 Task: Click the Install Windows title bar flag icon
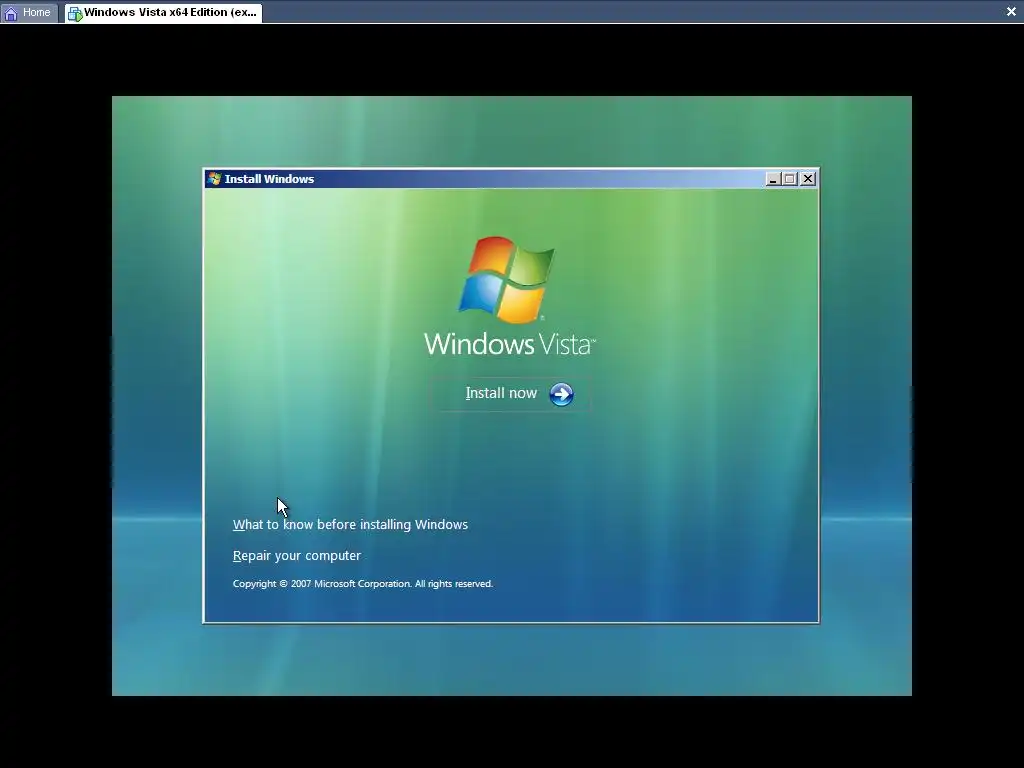[214, 178]
